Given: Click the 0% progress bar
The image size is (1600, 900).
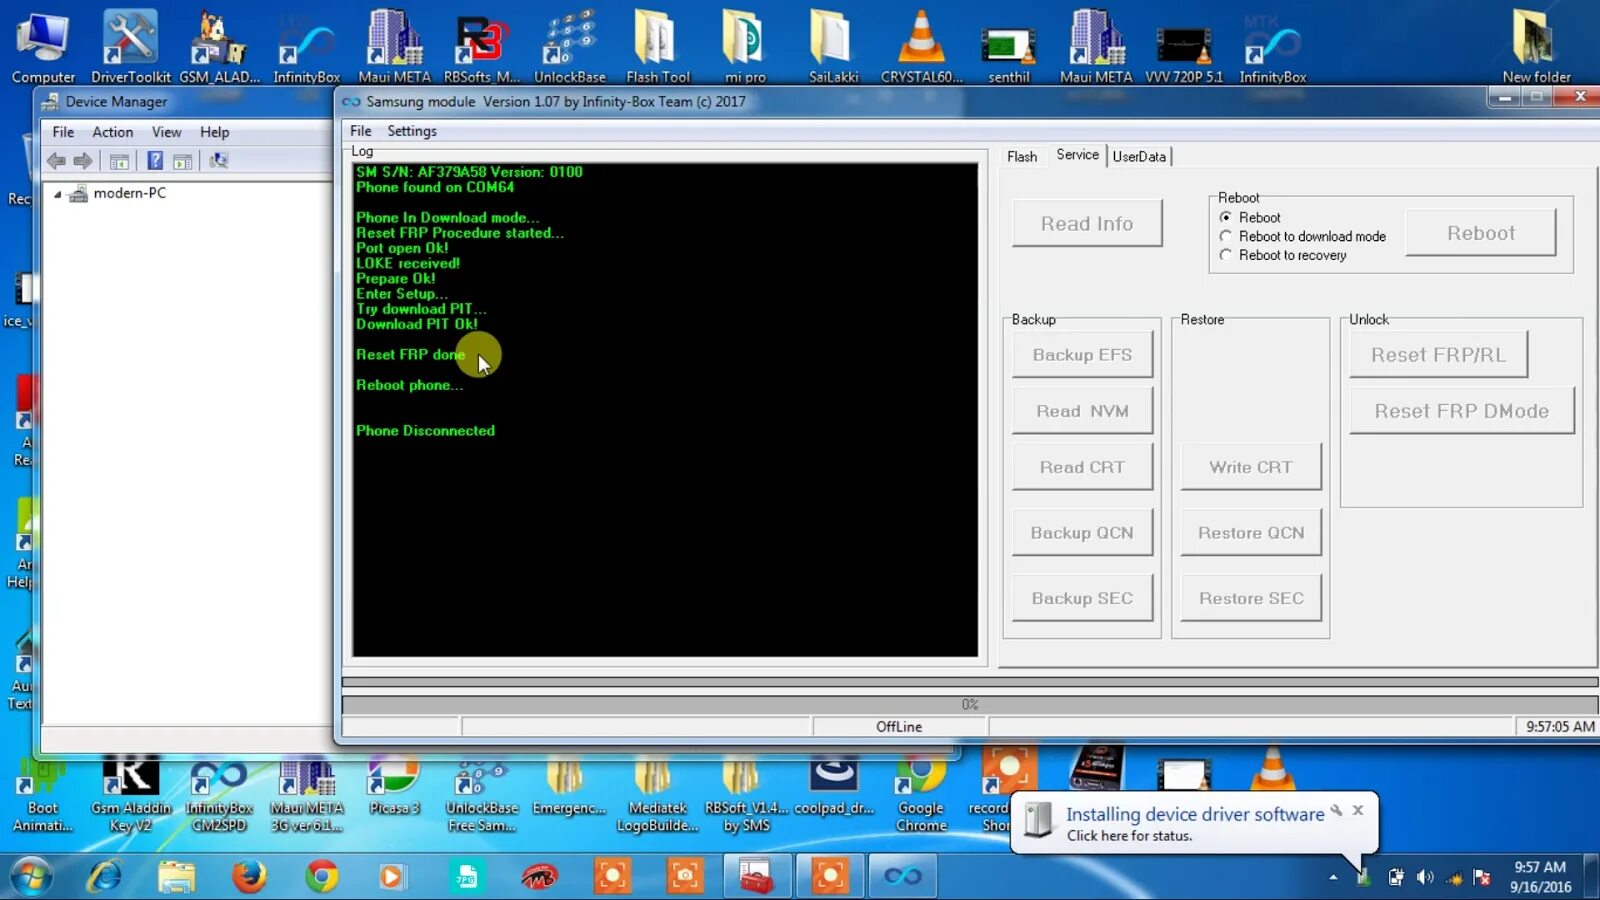Looking at the screenshot, I should tap(969, 704).
